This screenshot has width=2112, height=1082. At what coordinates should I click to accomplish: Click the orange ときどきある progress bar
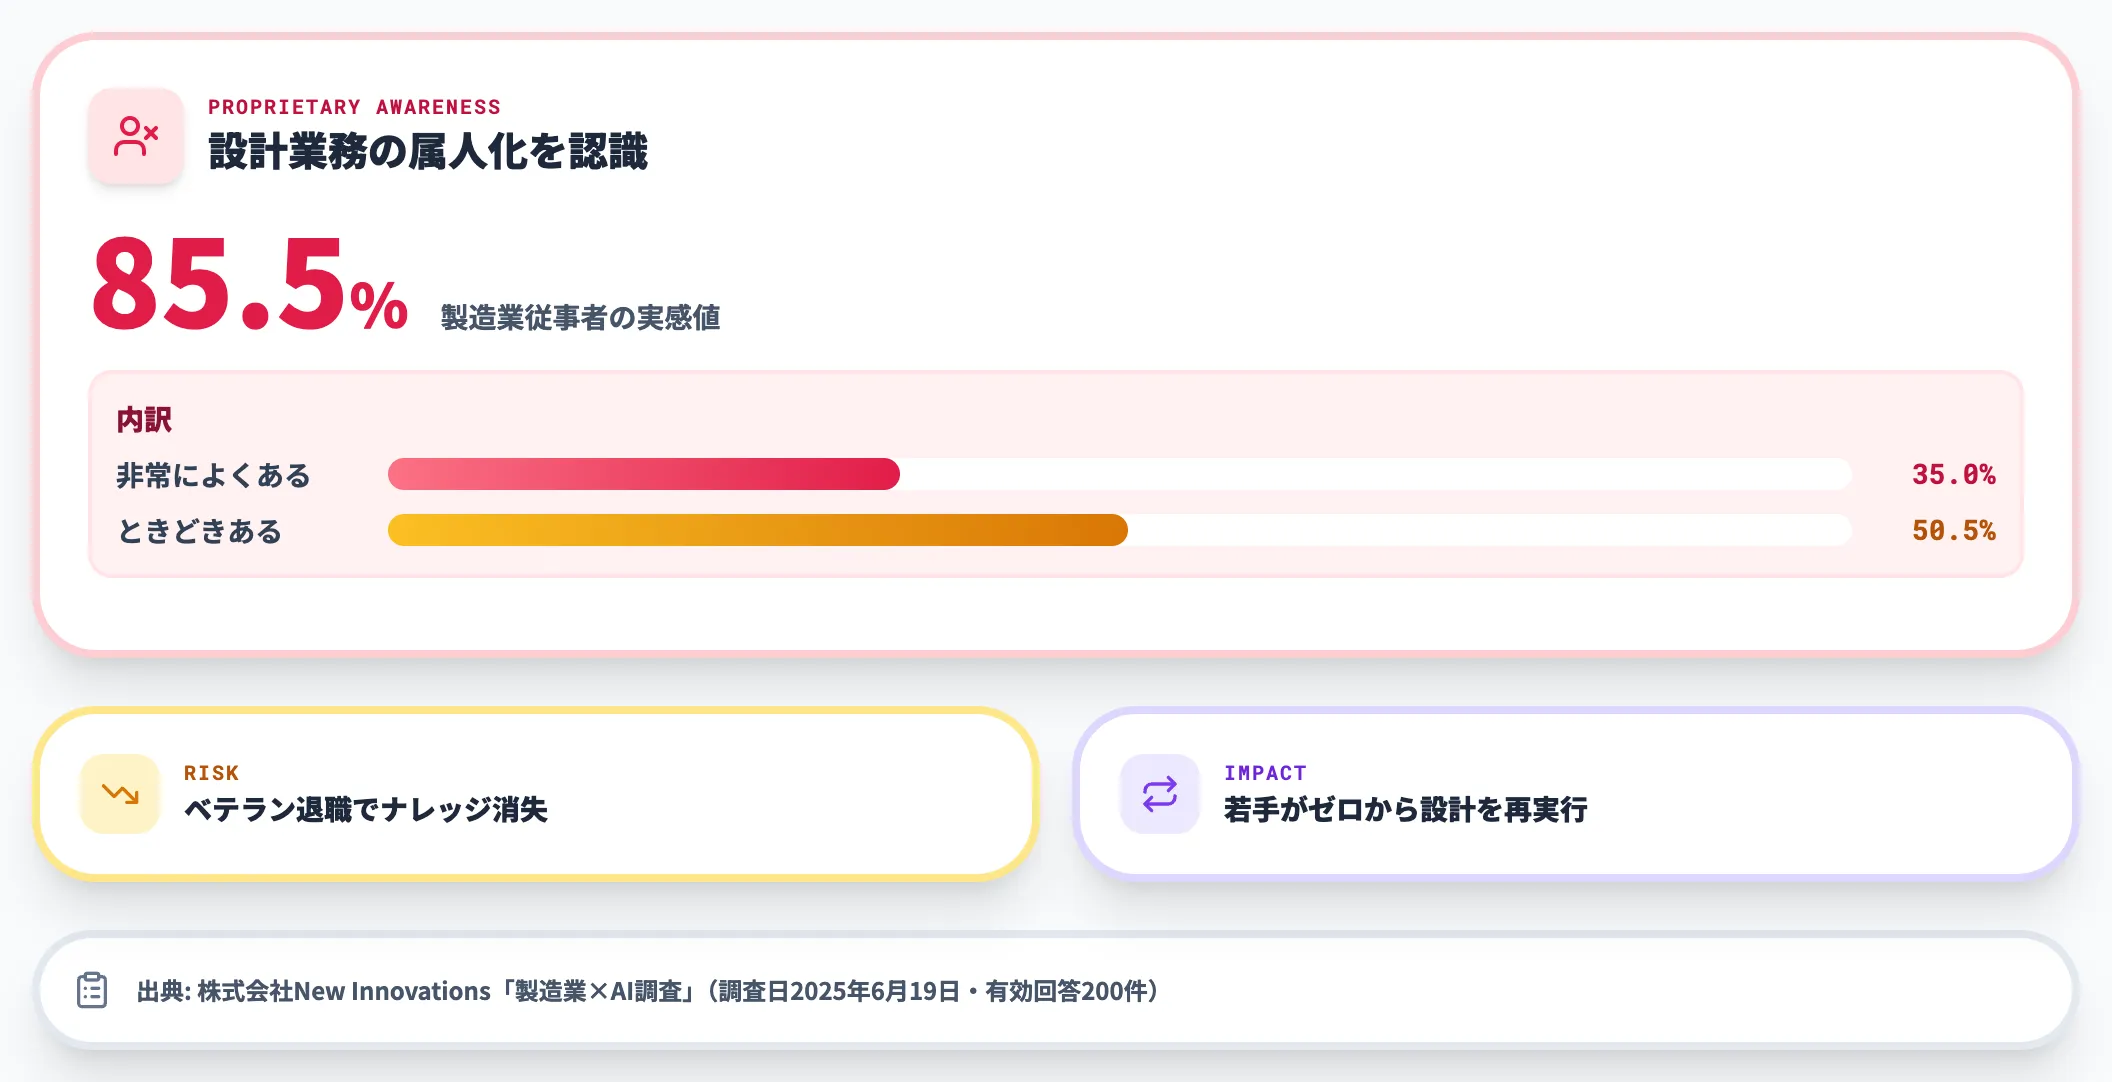[x=757, y=530]
